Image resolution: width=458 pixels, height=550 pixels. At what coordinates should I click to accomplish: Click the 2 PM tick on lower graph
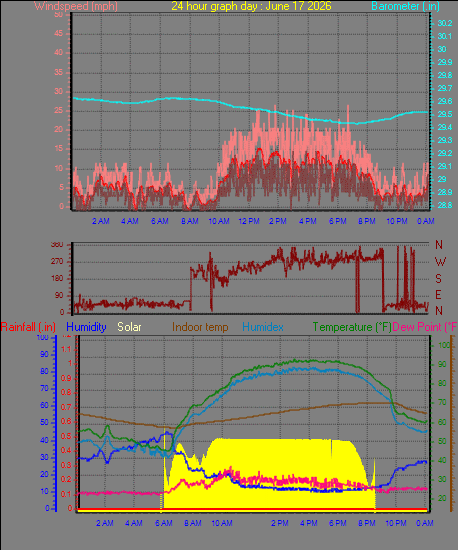coord(280,523)
